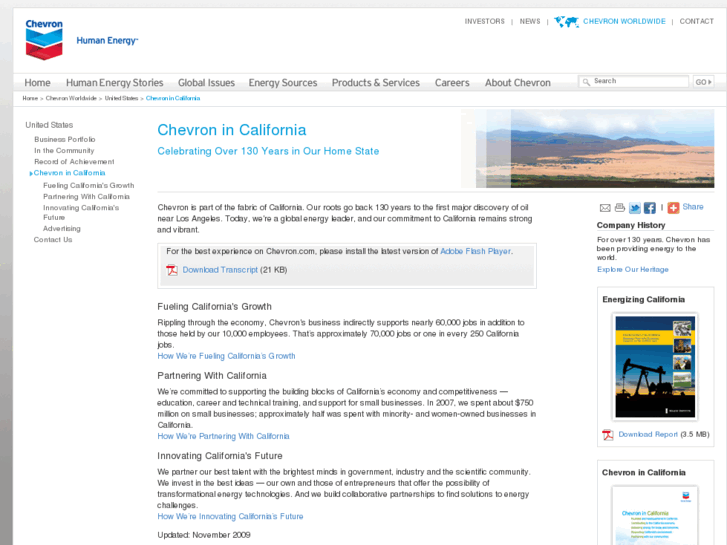Click the Search input field
The width and height of the screenshot is (727, 545).
(633, 81)
